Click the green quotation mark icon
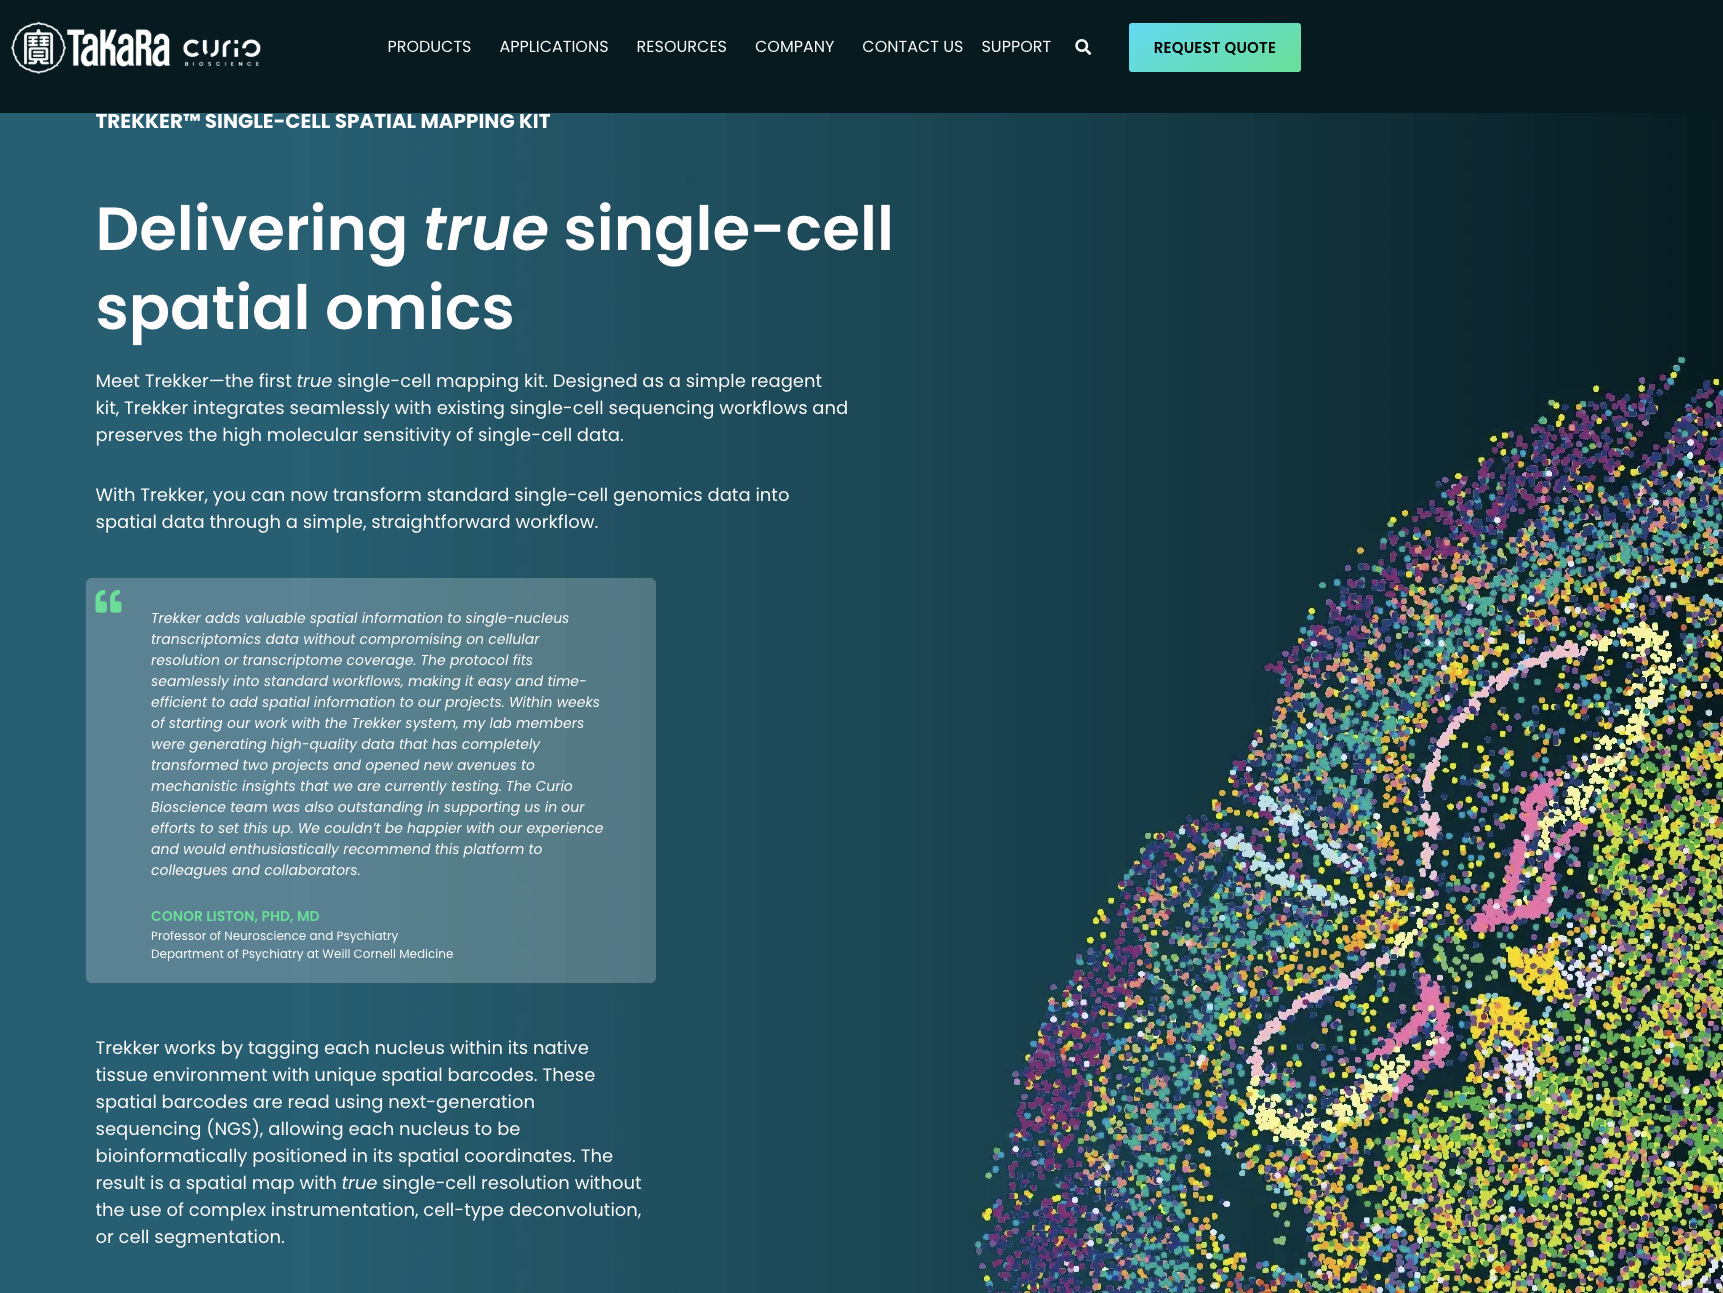This screenshot has height=1293, width=1723. (x=108, y=601)
